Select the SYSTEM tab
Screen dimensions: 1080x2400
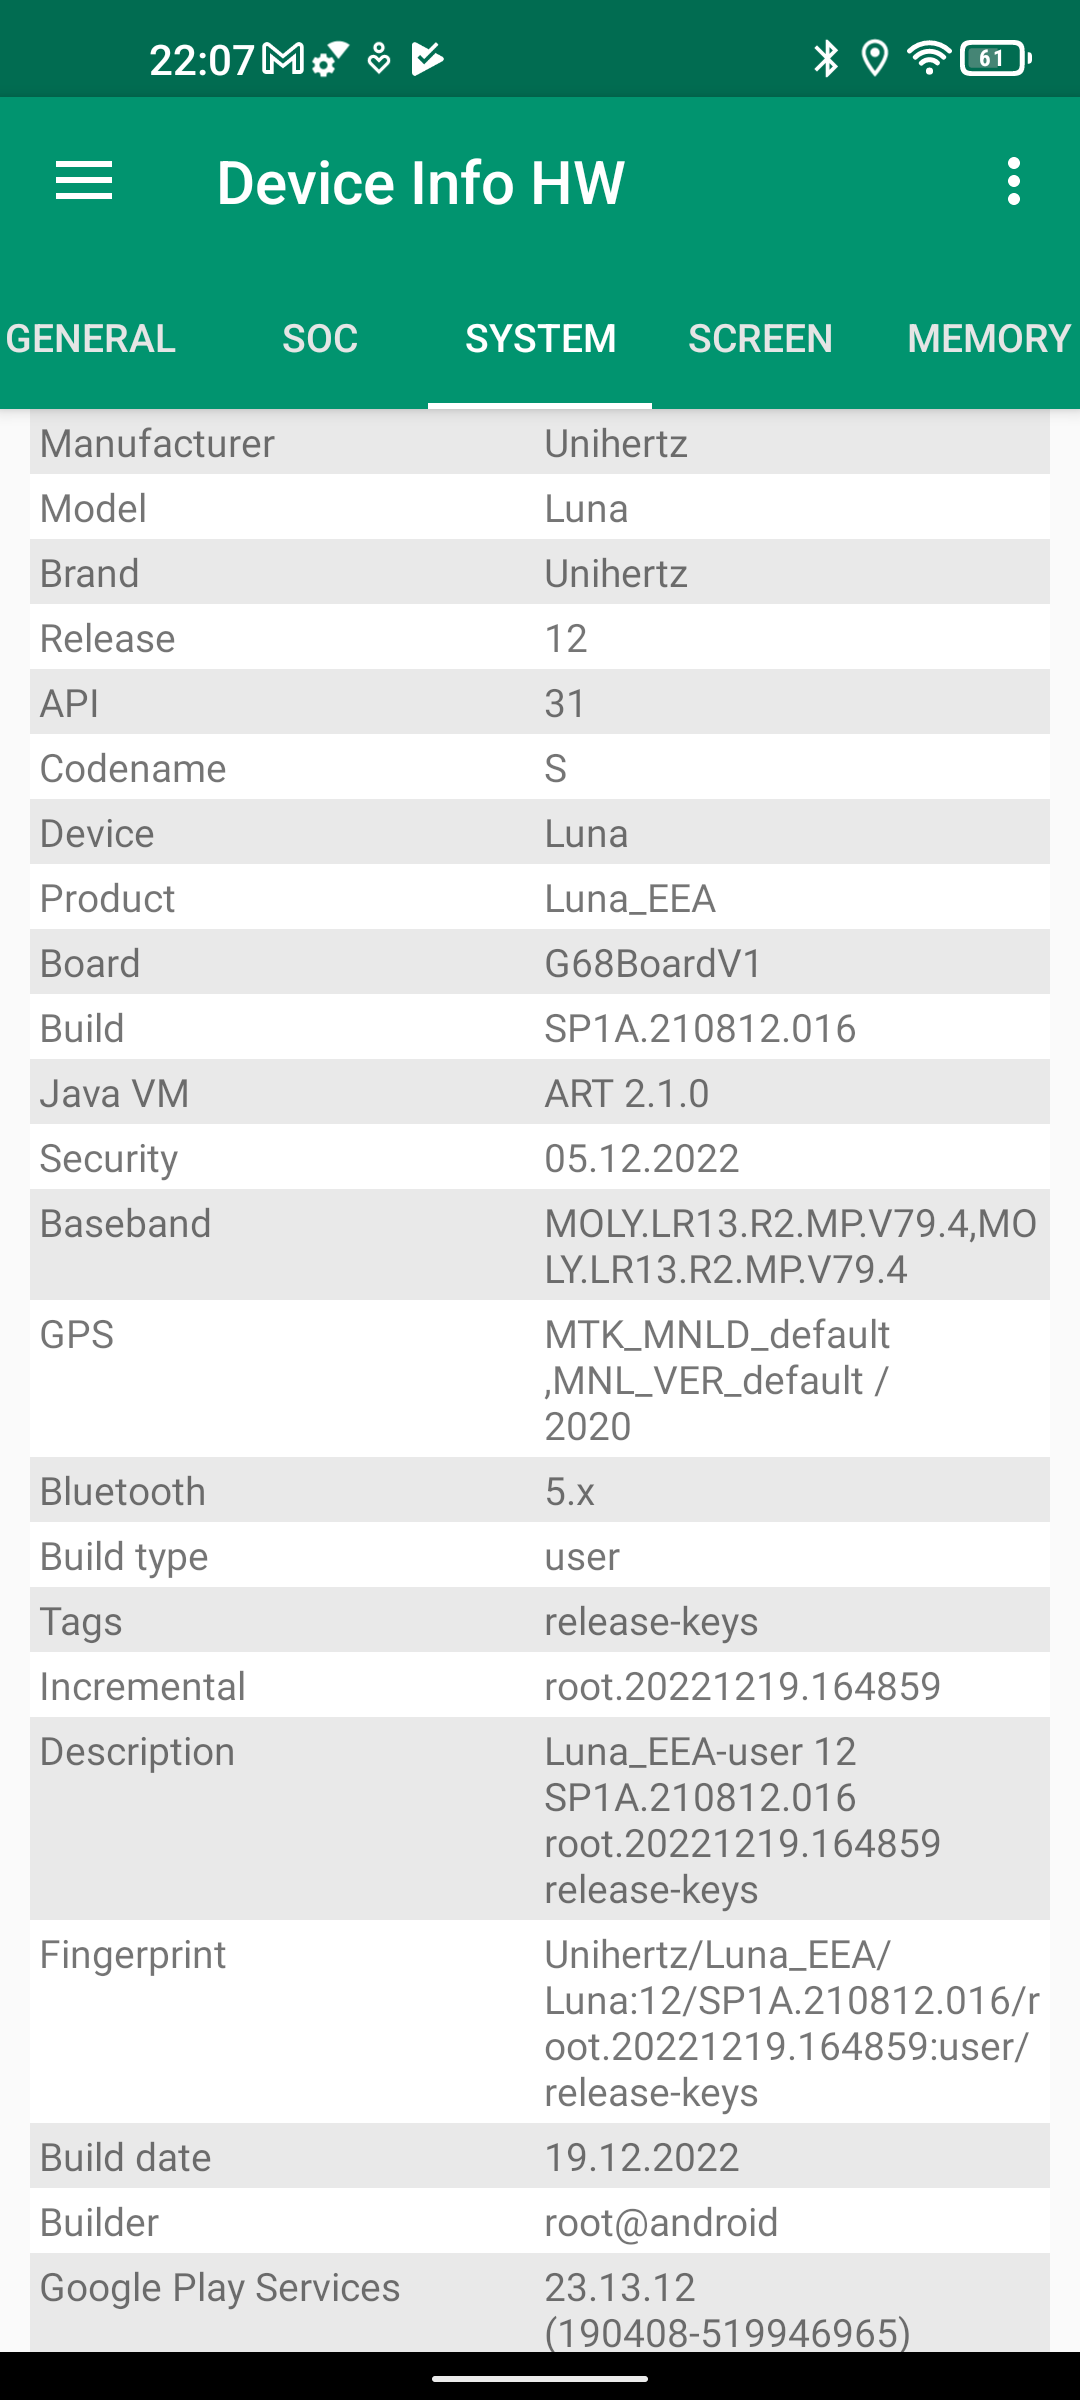click(x=540, y=339)
